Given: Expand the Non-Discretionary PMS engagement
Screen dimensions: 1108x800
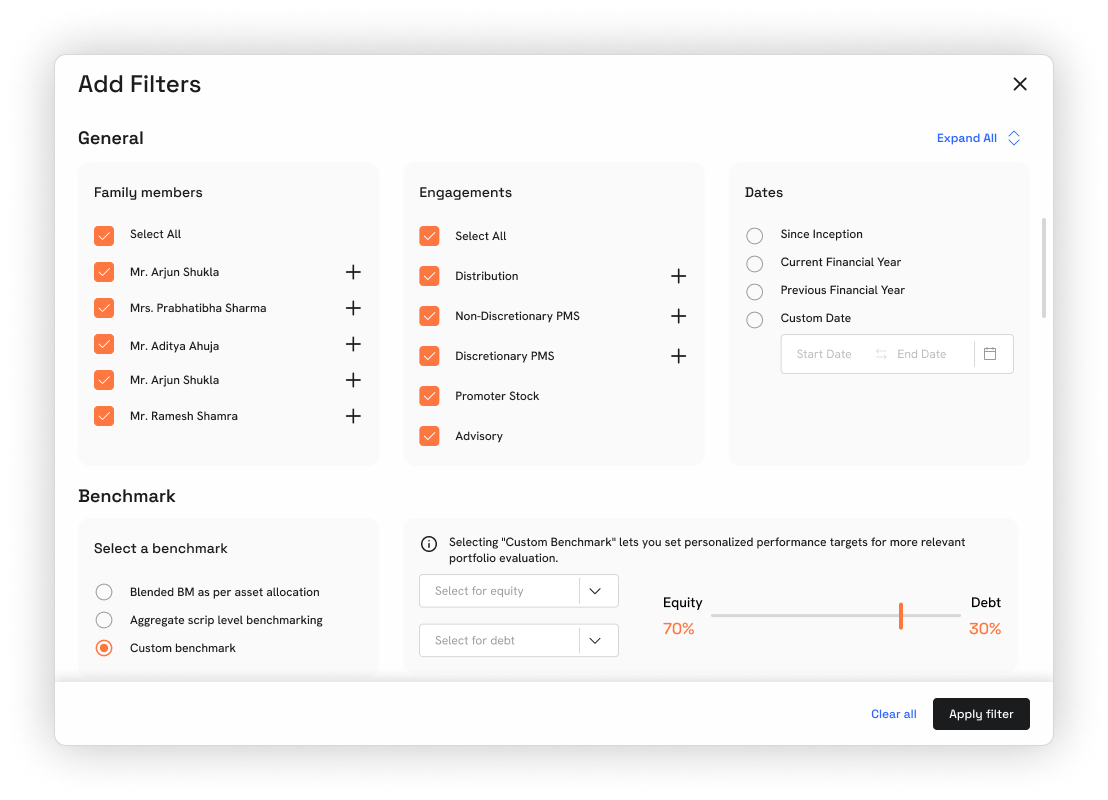Looking at the screenshot, I should pos(678,316).
